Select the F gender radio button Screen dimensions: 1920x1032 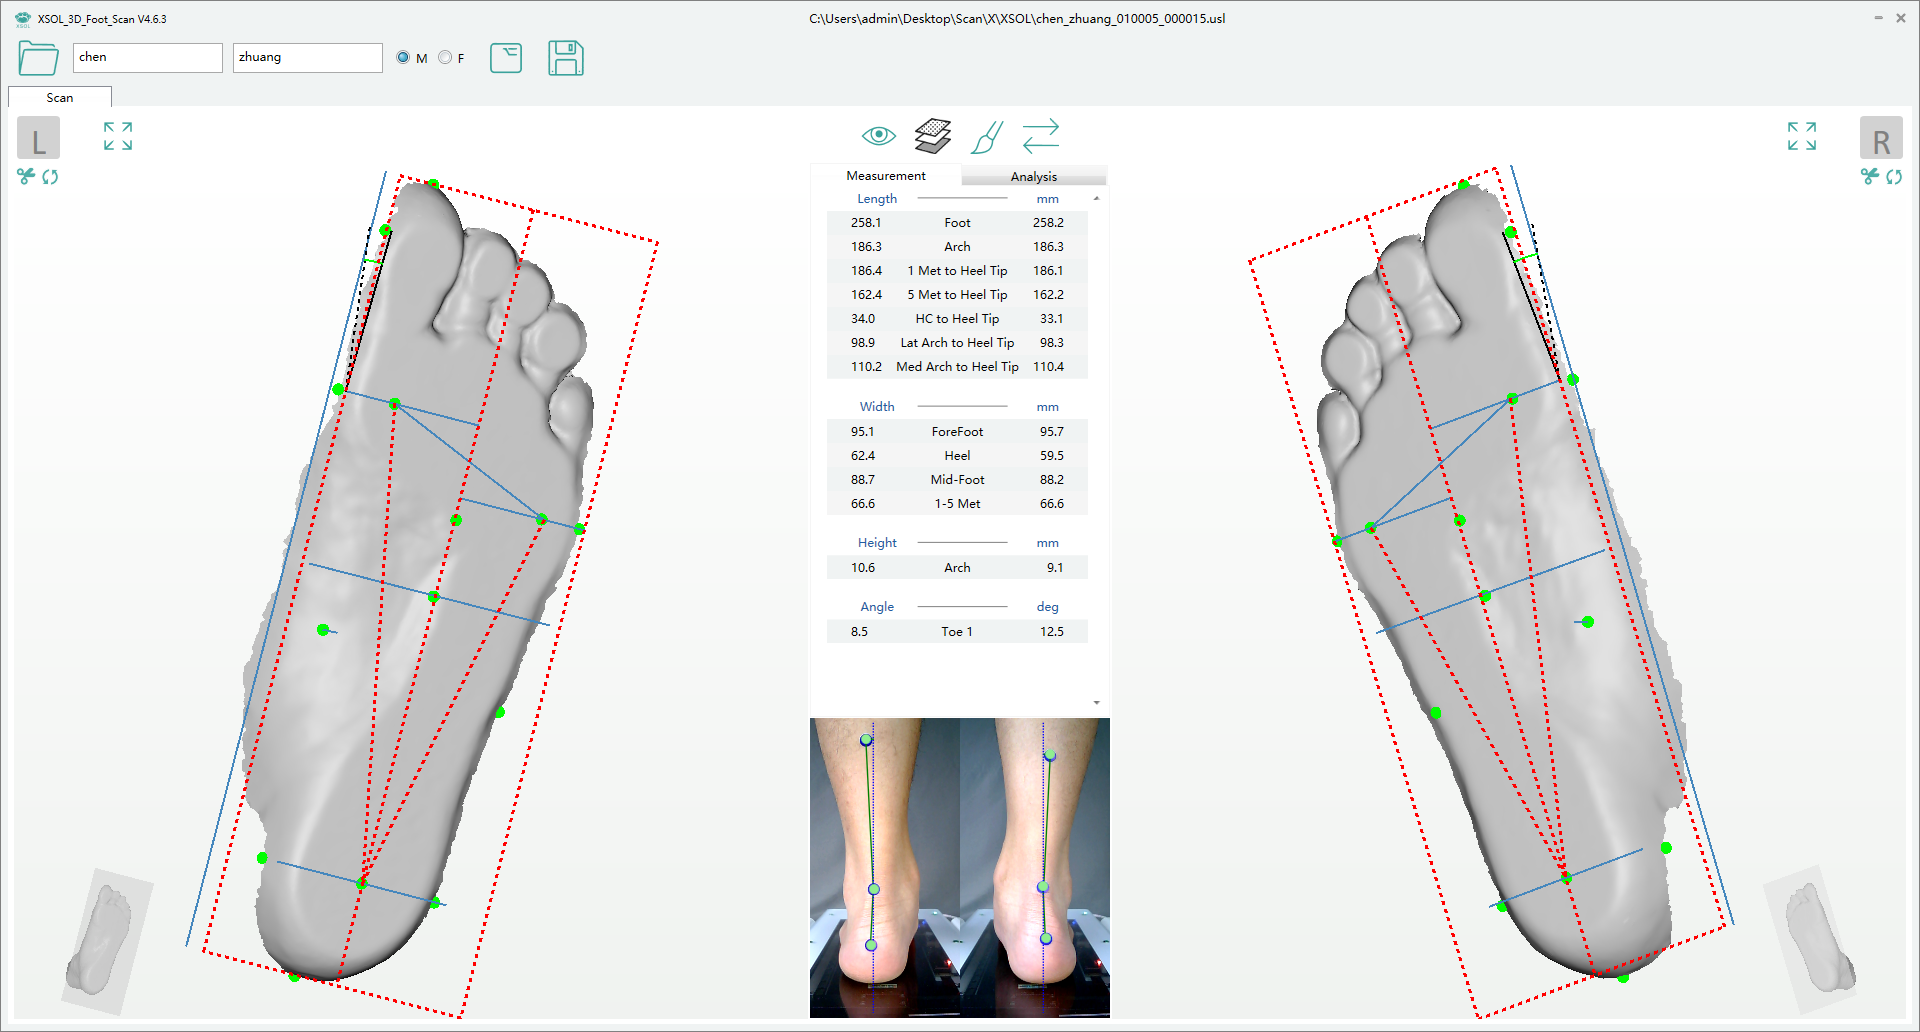tap(445, 58)
